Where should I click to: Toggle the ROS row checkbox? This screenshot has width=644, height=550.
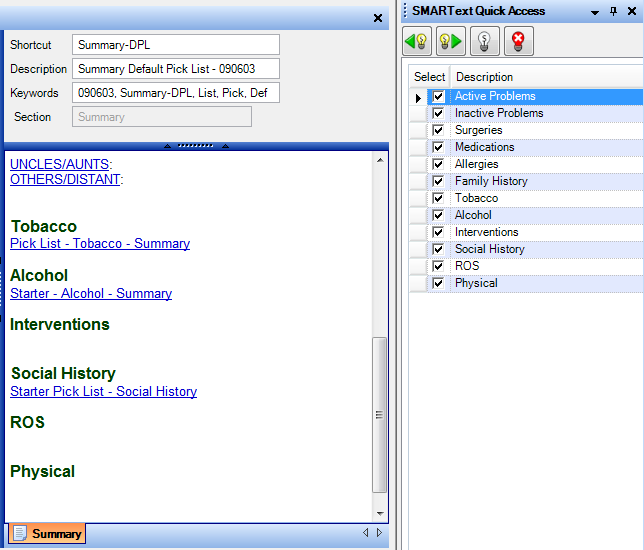tap(438, 266)
